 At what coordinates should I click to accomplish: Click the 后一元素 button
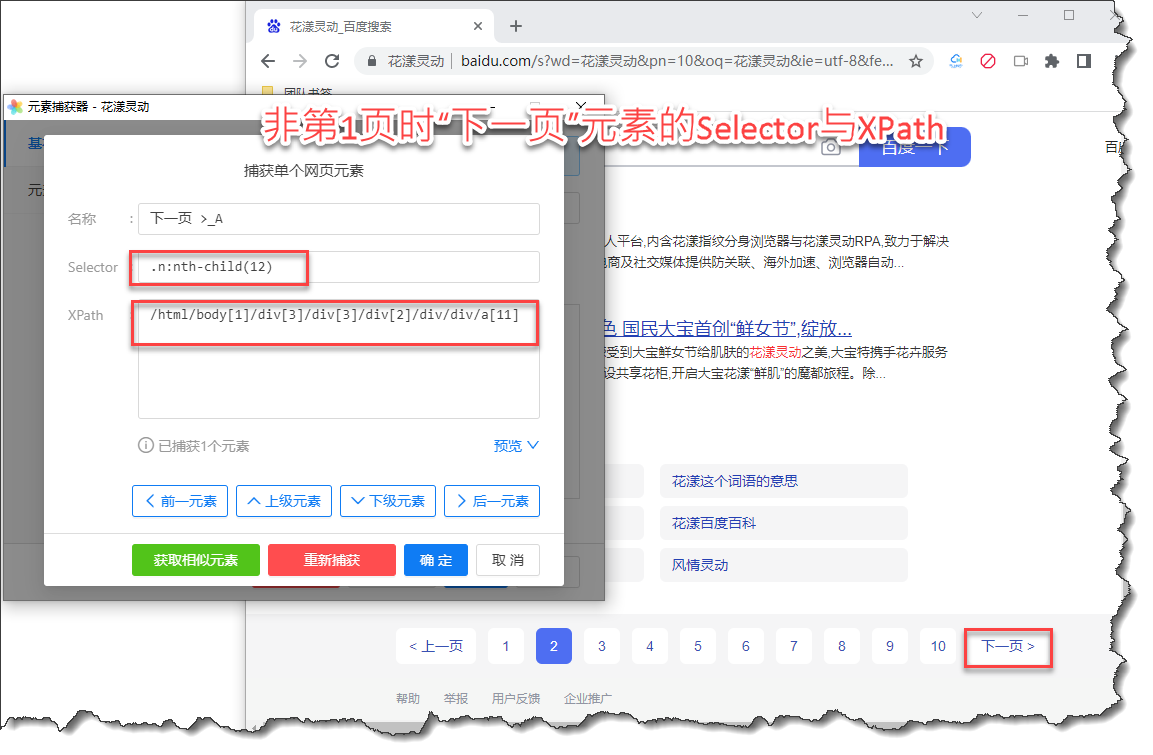point(493,501)
